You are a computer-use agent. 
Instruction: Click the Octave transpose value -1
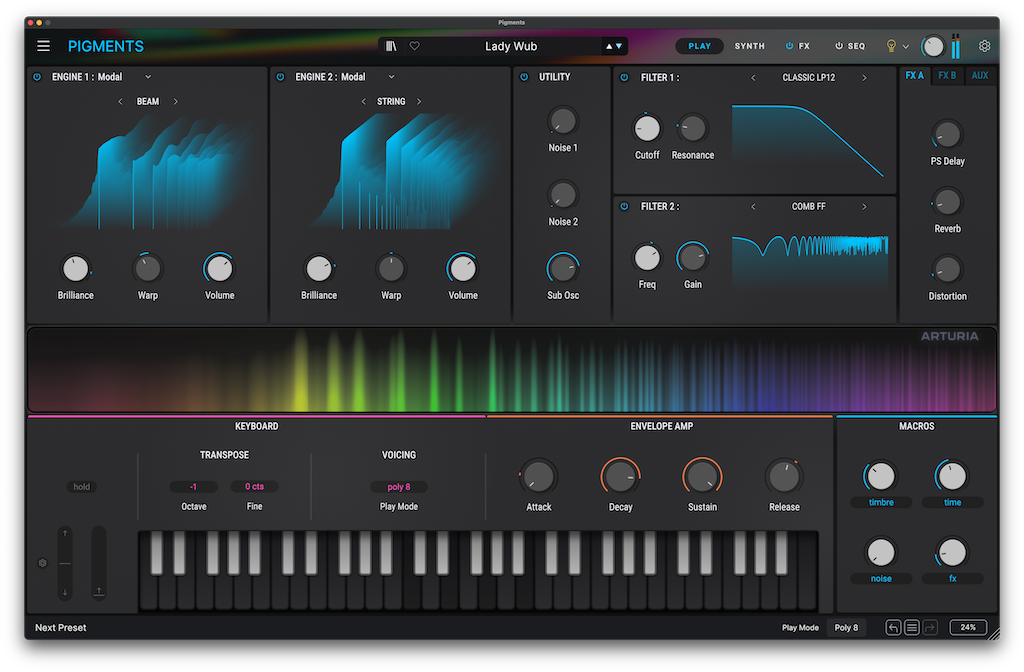193,487
